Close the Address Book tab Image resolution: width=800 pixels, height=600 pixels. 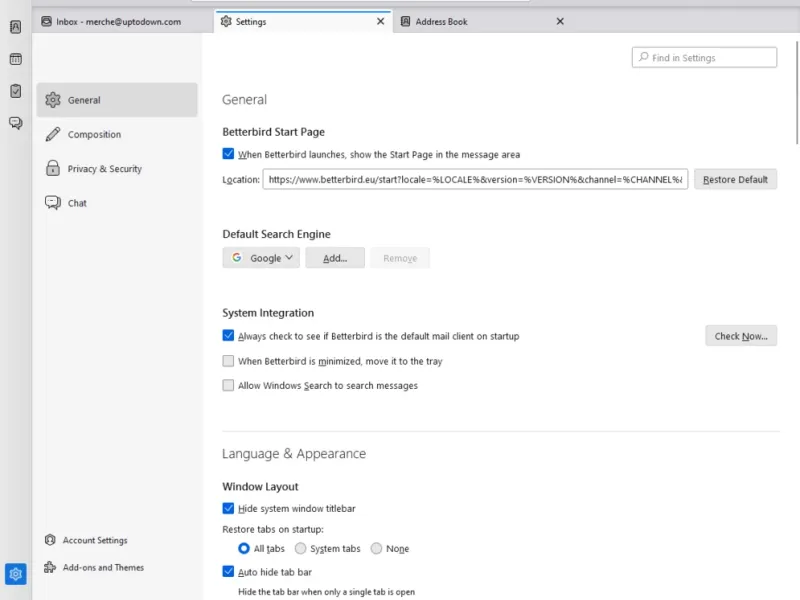coord(560,21)
